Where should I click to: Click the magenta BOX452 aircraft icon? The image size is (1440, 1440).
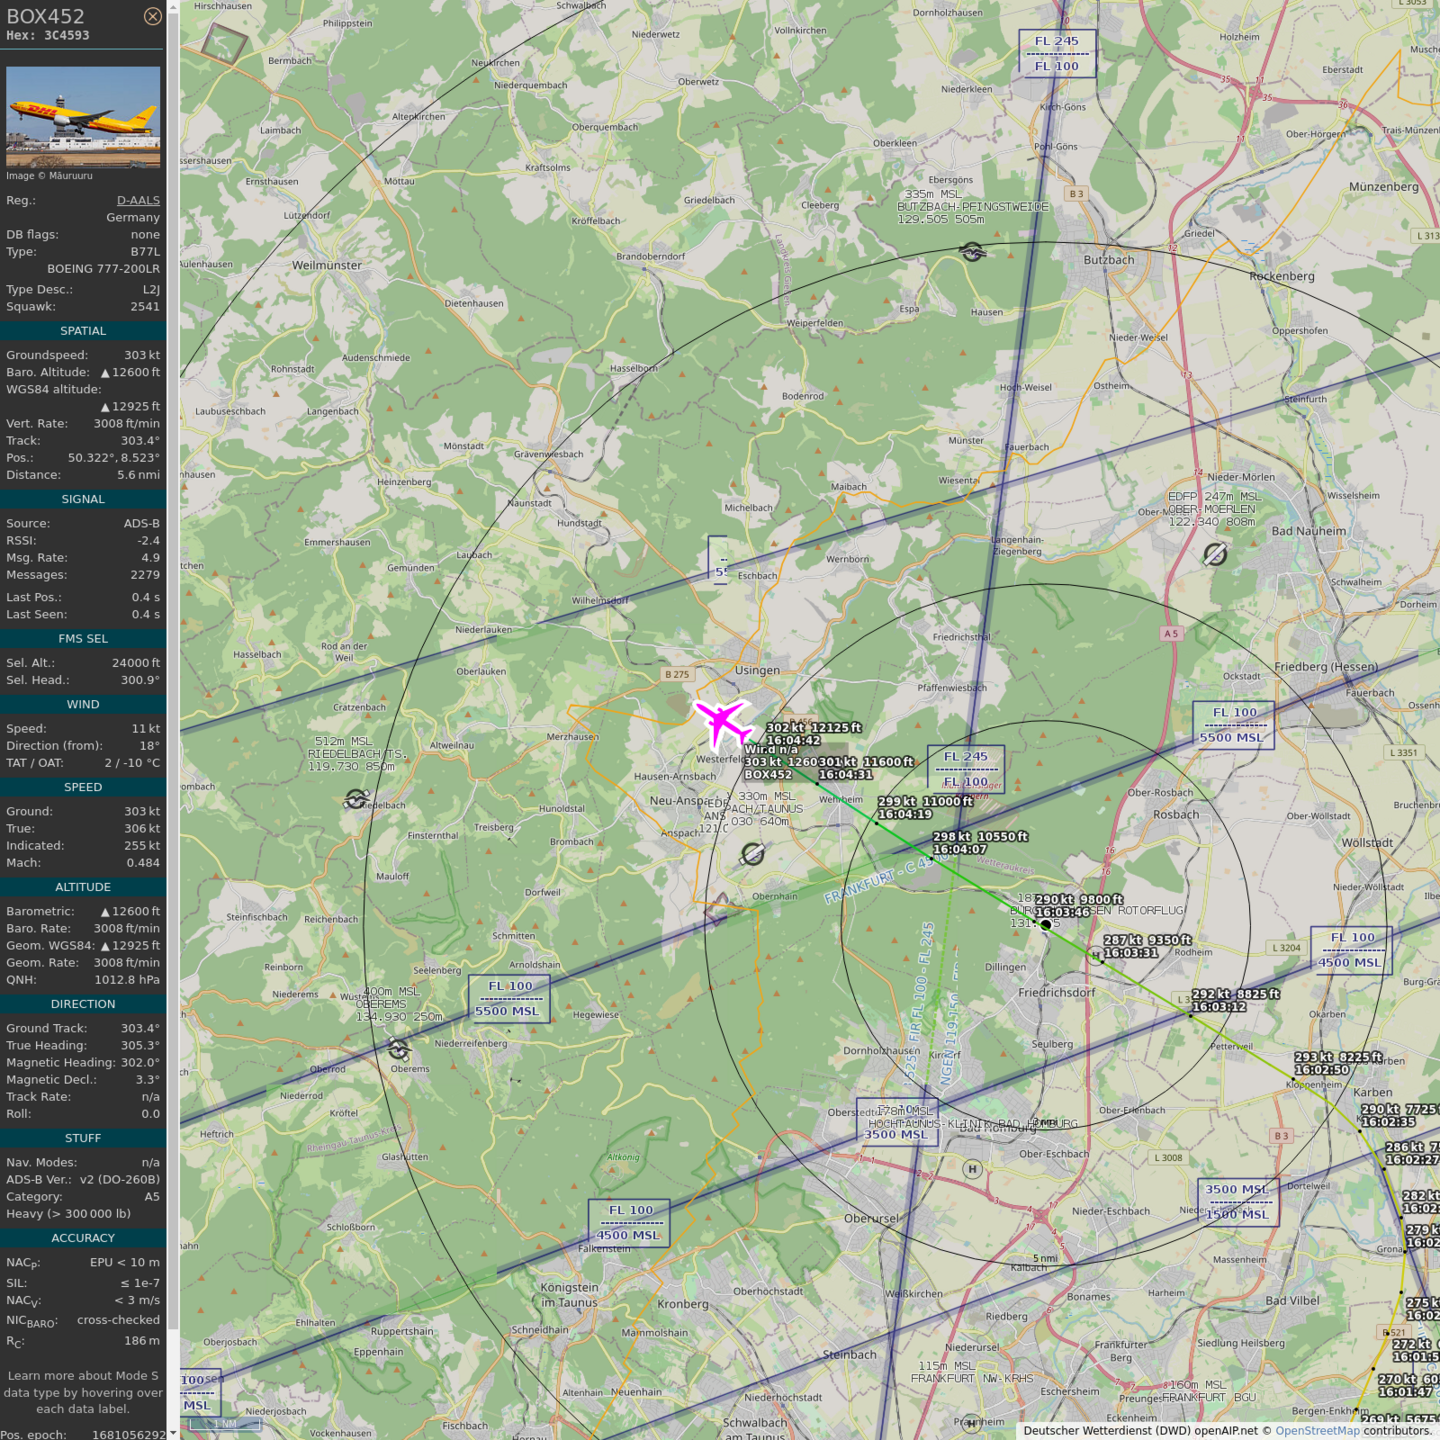pyautogui.click(x=722, y=723)
